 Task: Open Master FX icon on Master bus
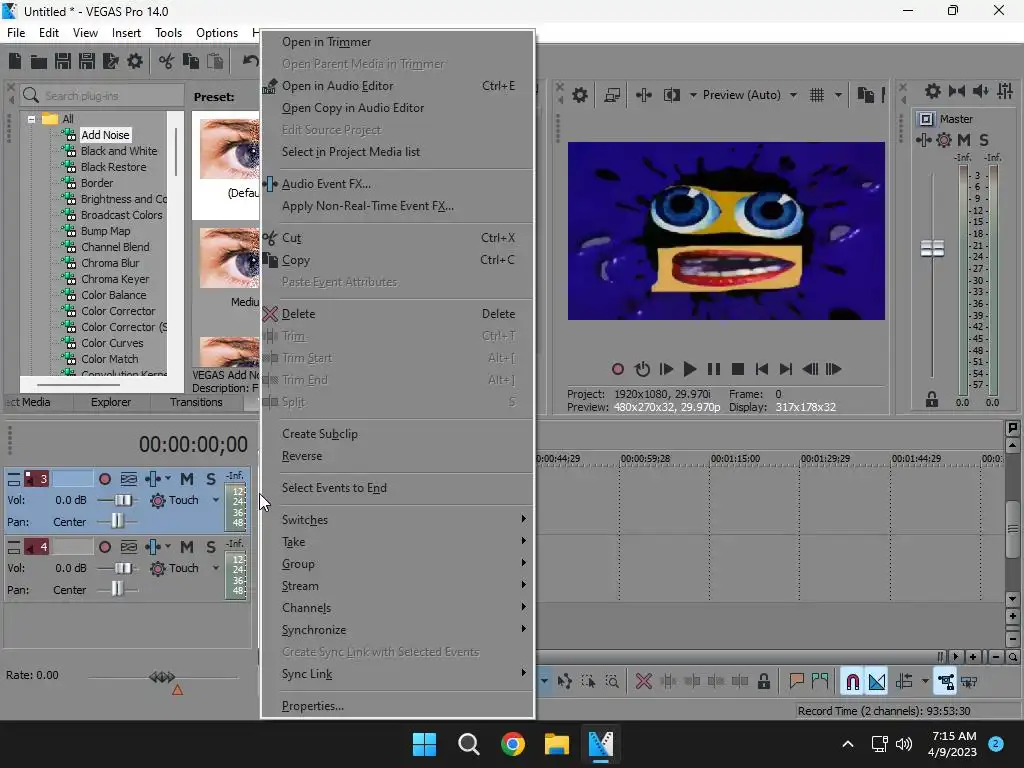[923, 140]
